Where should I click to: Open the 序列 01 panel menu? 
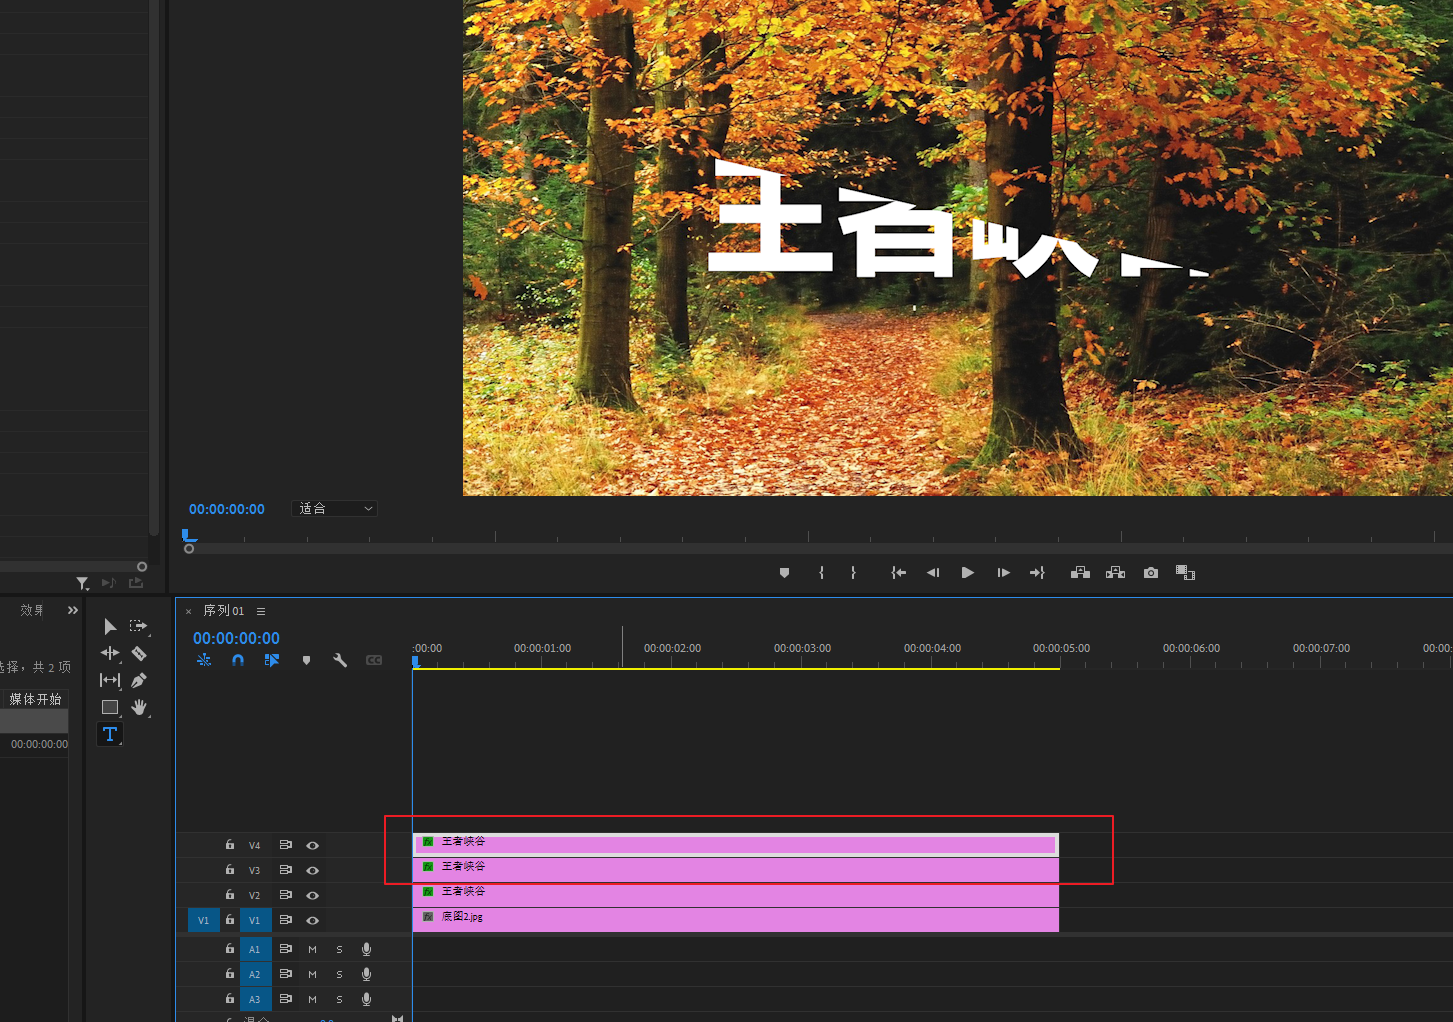coord(261,611)
